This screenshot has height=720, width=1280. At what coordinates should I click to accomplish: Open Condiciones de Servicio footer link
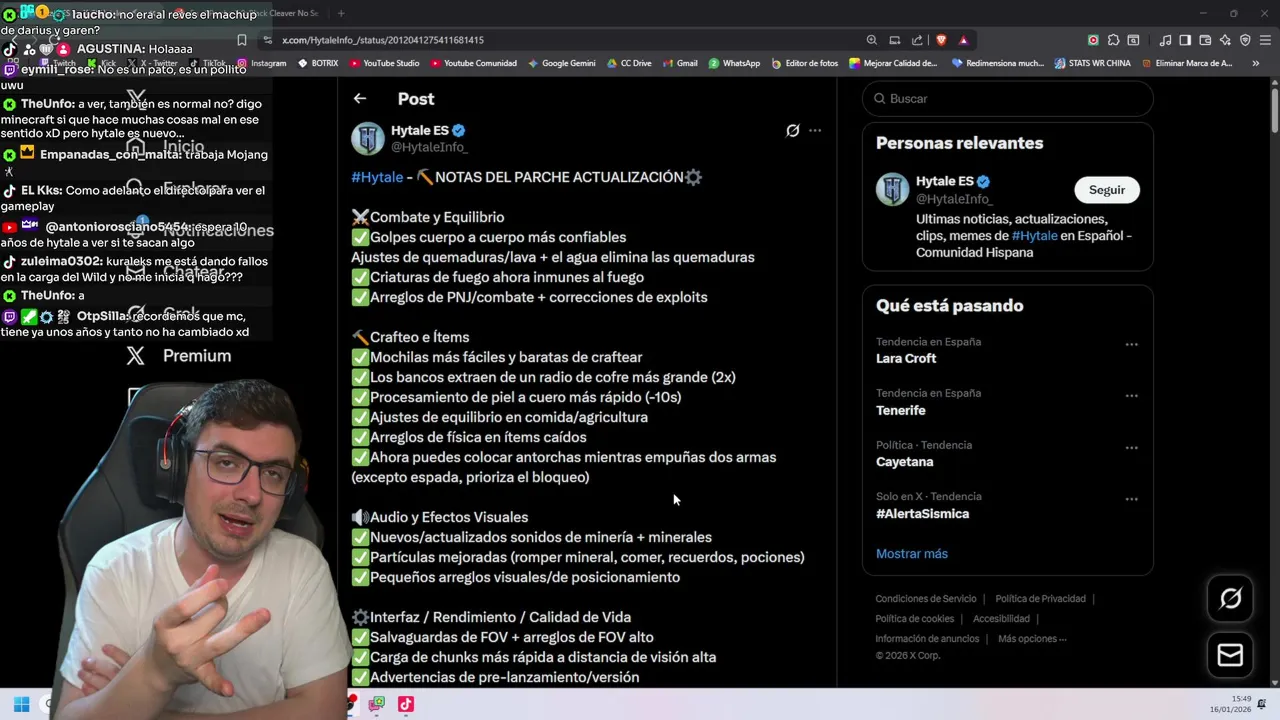click(x=926, y=599)
